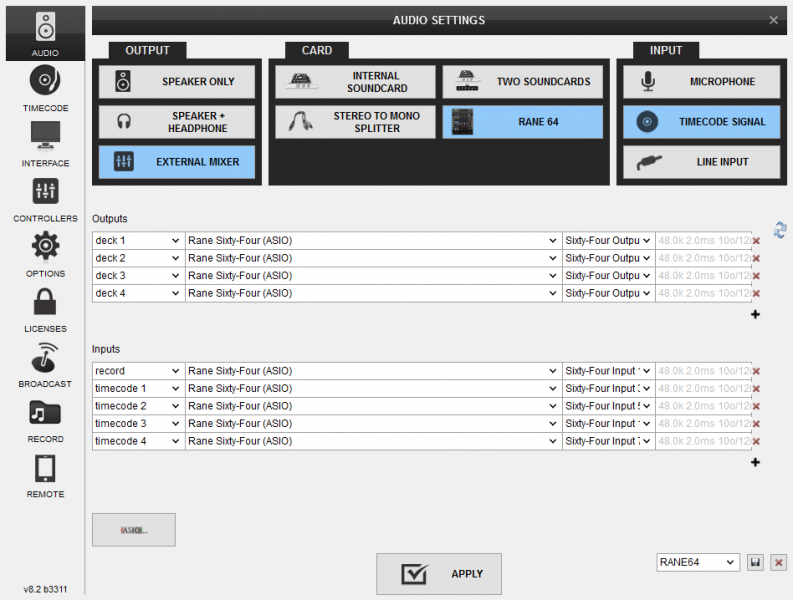
Task: Open the deck 3 source dropdown
Action: coord(139,276)
